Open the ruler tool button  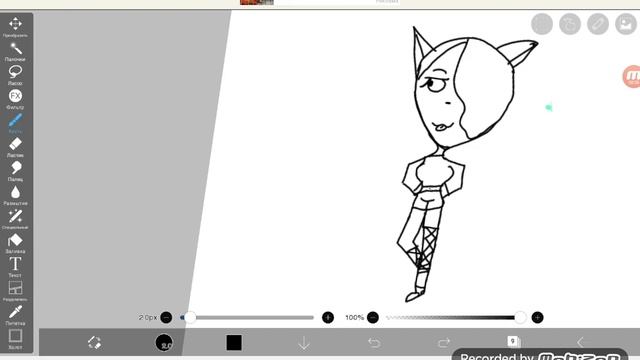(598, 24)
